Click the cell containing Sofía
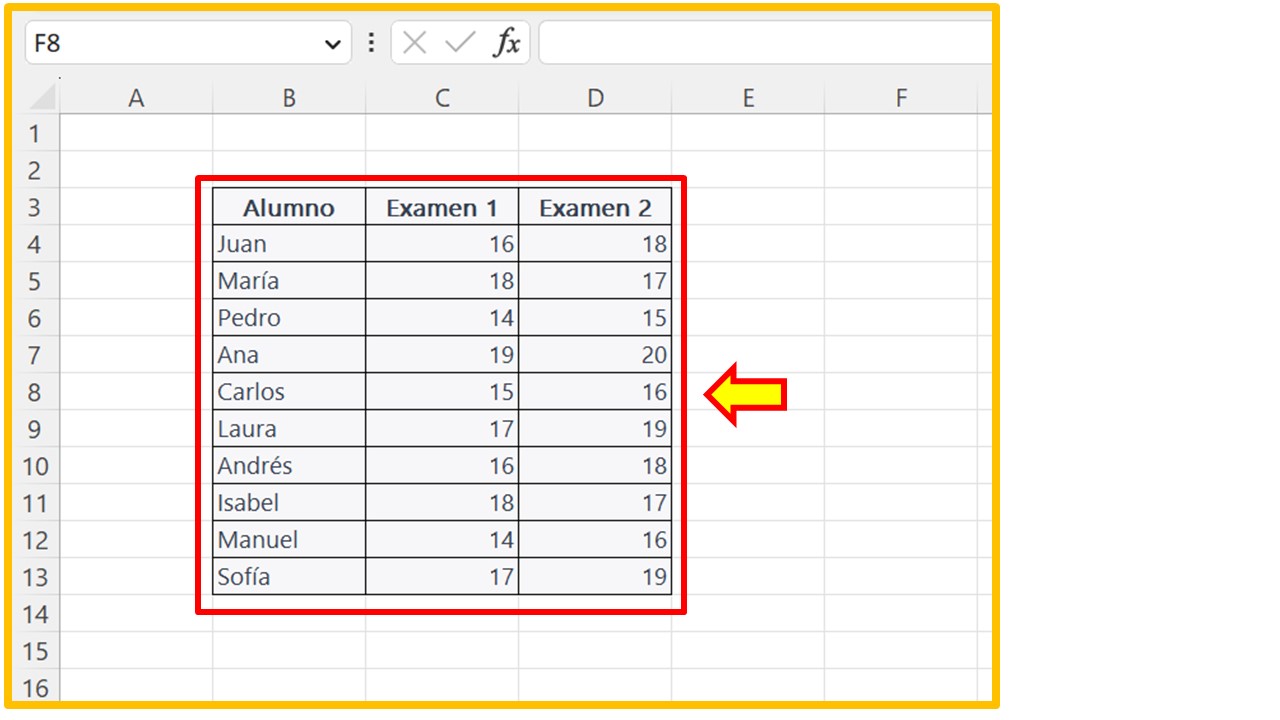 click(289, 576)
